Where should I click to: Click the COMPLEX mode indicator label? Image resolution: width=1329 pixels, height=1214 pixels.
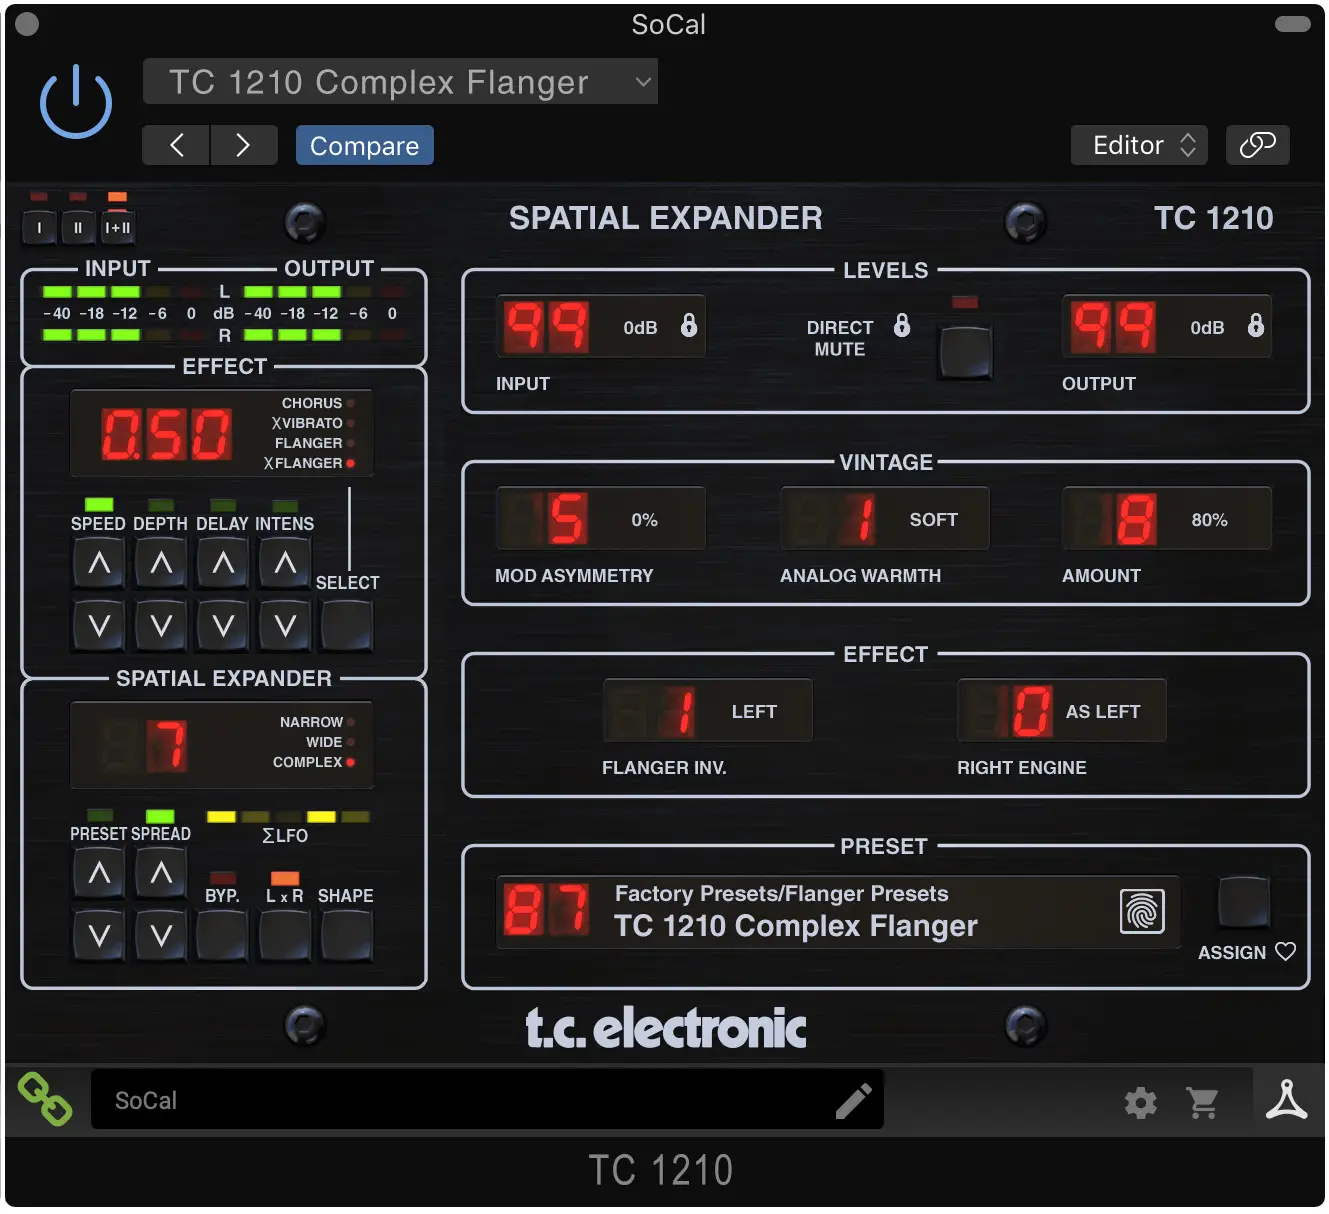point(308,762)
